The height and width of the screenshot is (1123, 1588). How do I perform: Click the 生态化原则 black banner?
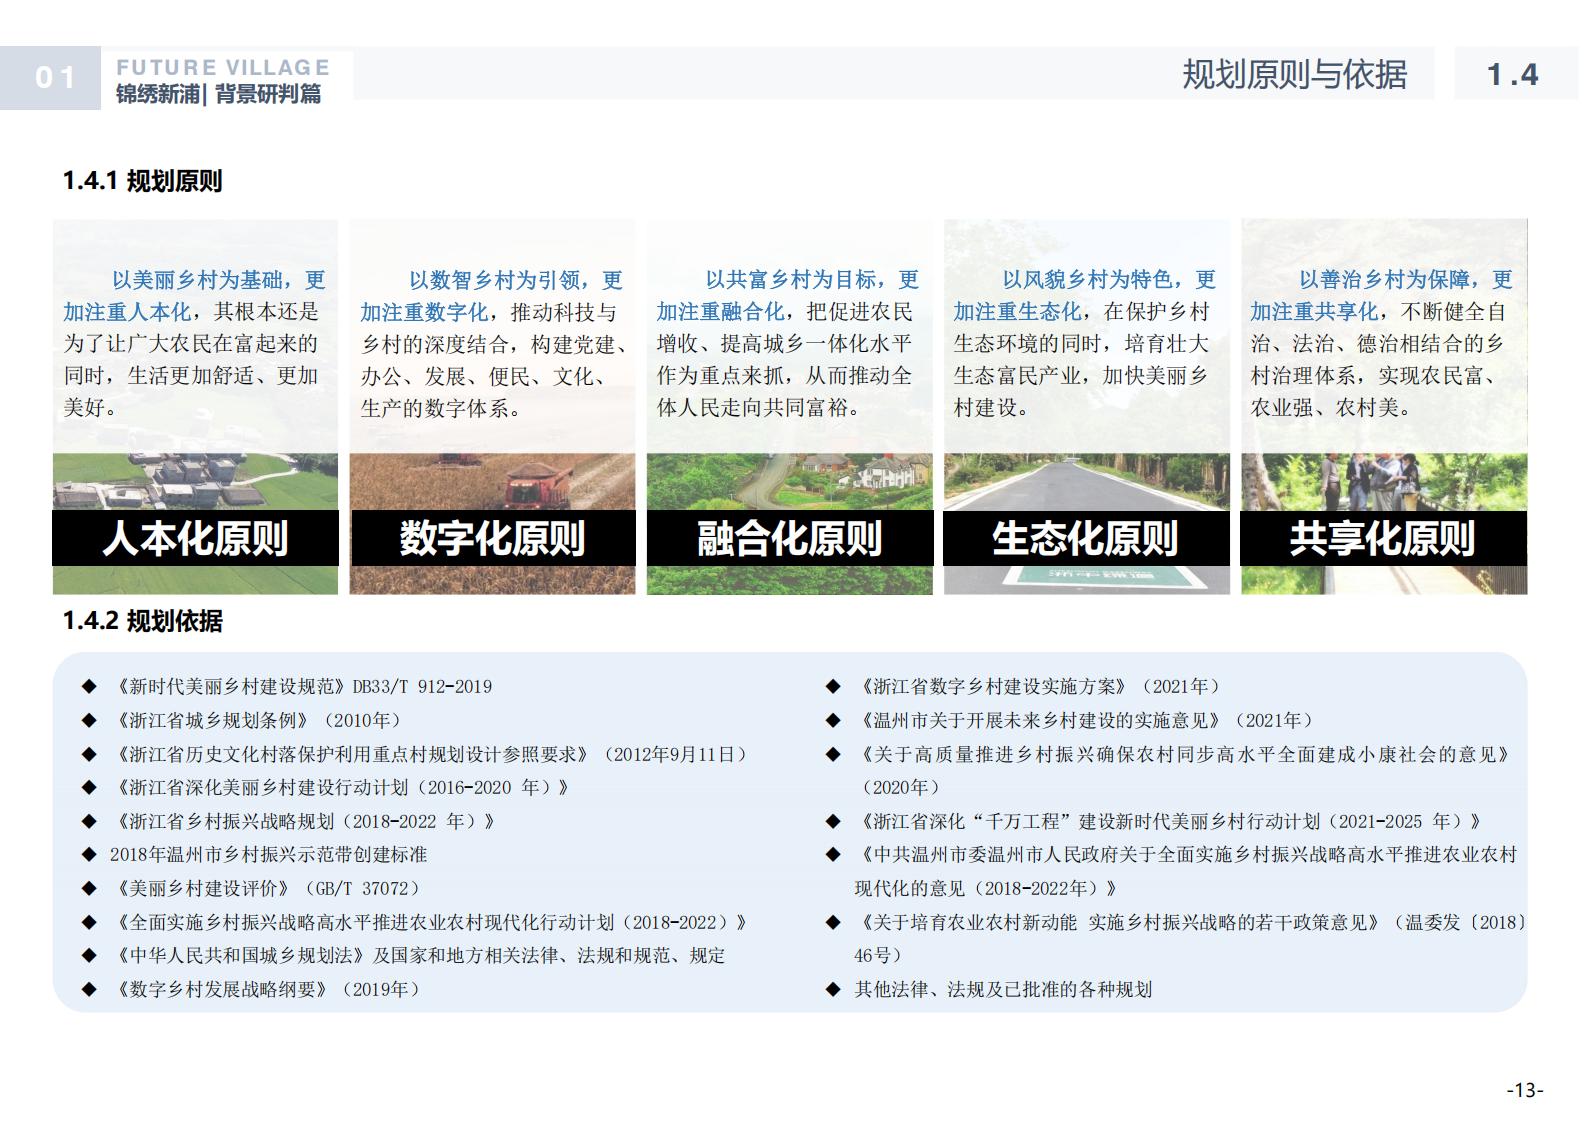pos(1086,538)
